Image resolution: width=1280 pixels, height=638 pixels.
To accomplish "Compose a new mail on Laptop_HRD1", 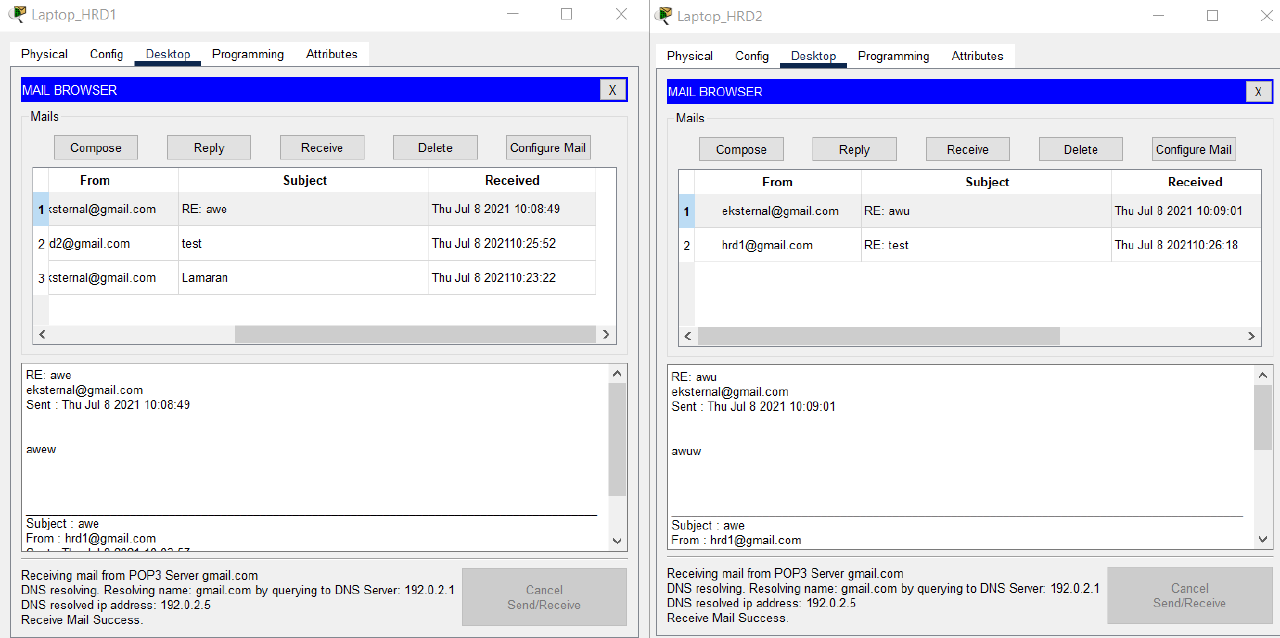I will [x=95, y=147].
